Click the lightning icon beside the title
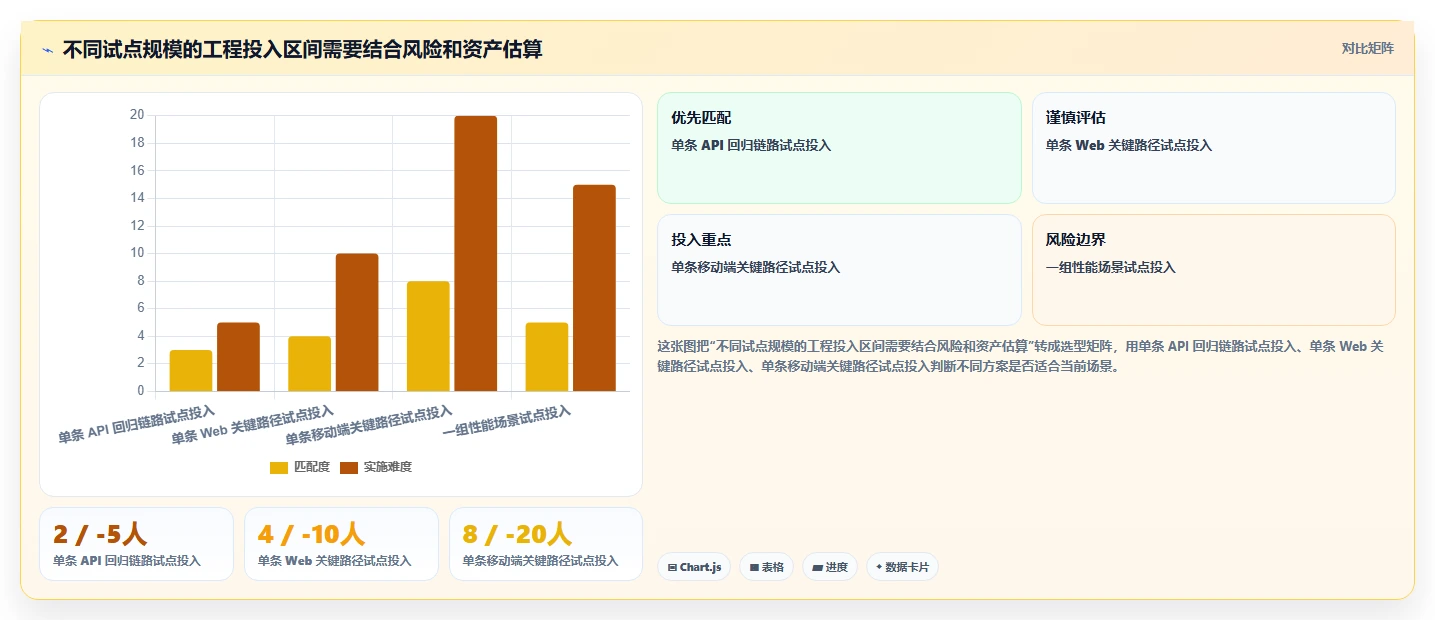Image resolution: width=1435 pixels, height=620 pixels. click(47, 50)
